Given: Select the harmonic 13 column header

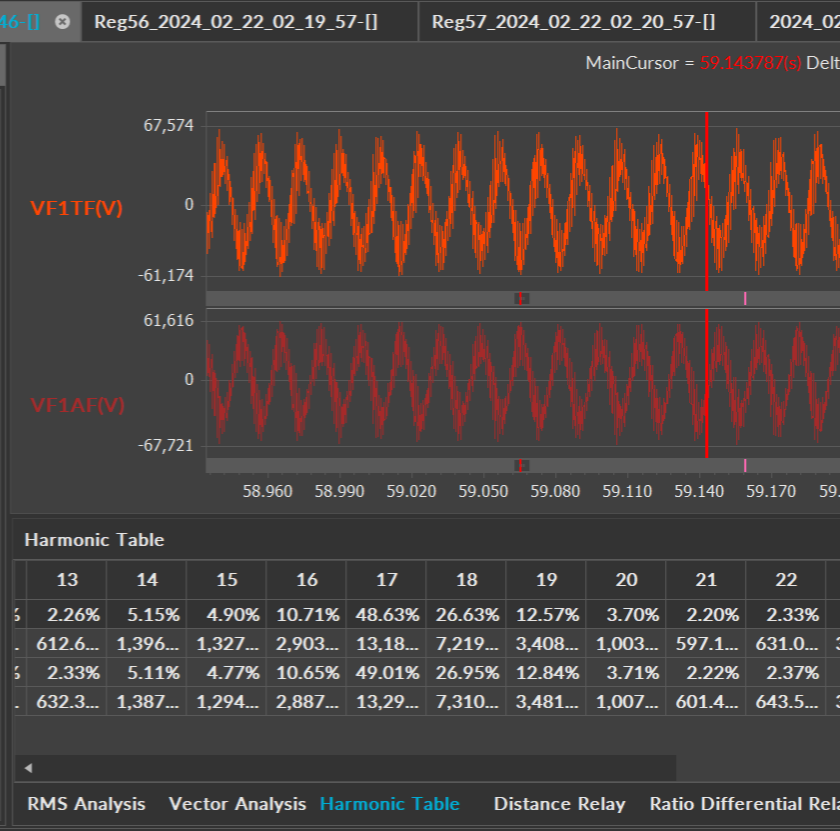Looking at the screenshot, I should point(67,580).
